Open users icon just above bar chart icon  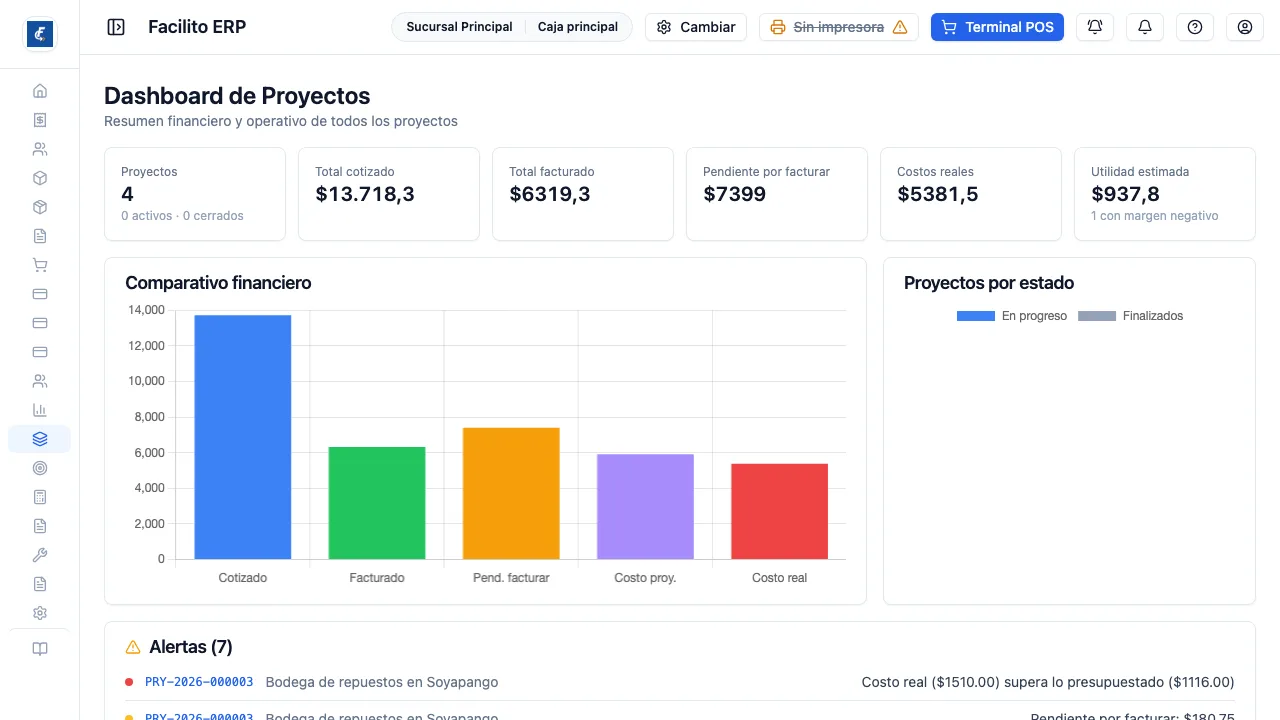click(40, 381)
